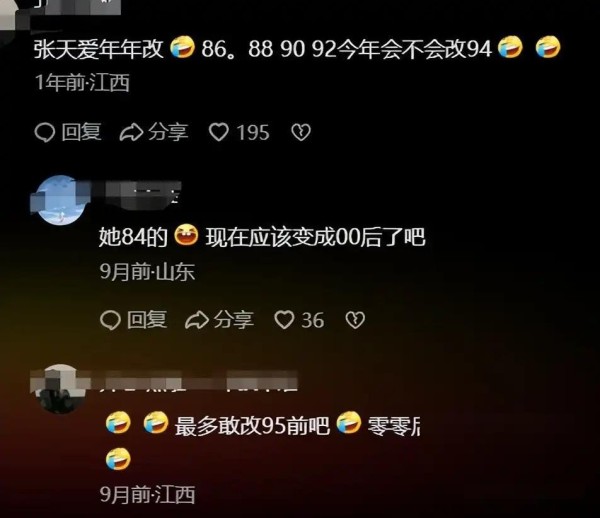
Task: Click the blurred username of the third commenter
Action: [x=194, y=381]
